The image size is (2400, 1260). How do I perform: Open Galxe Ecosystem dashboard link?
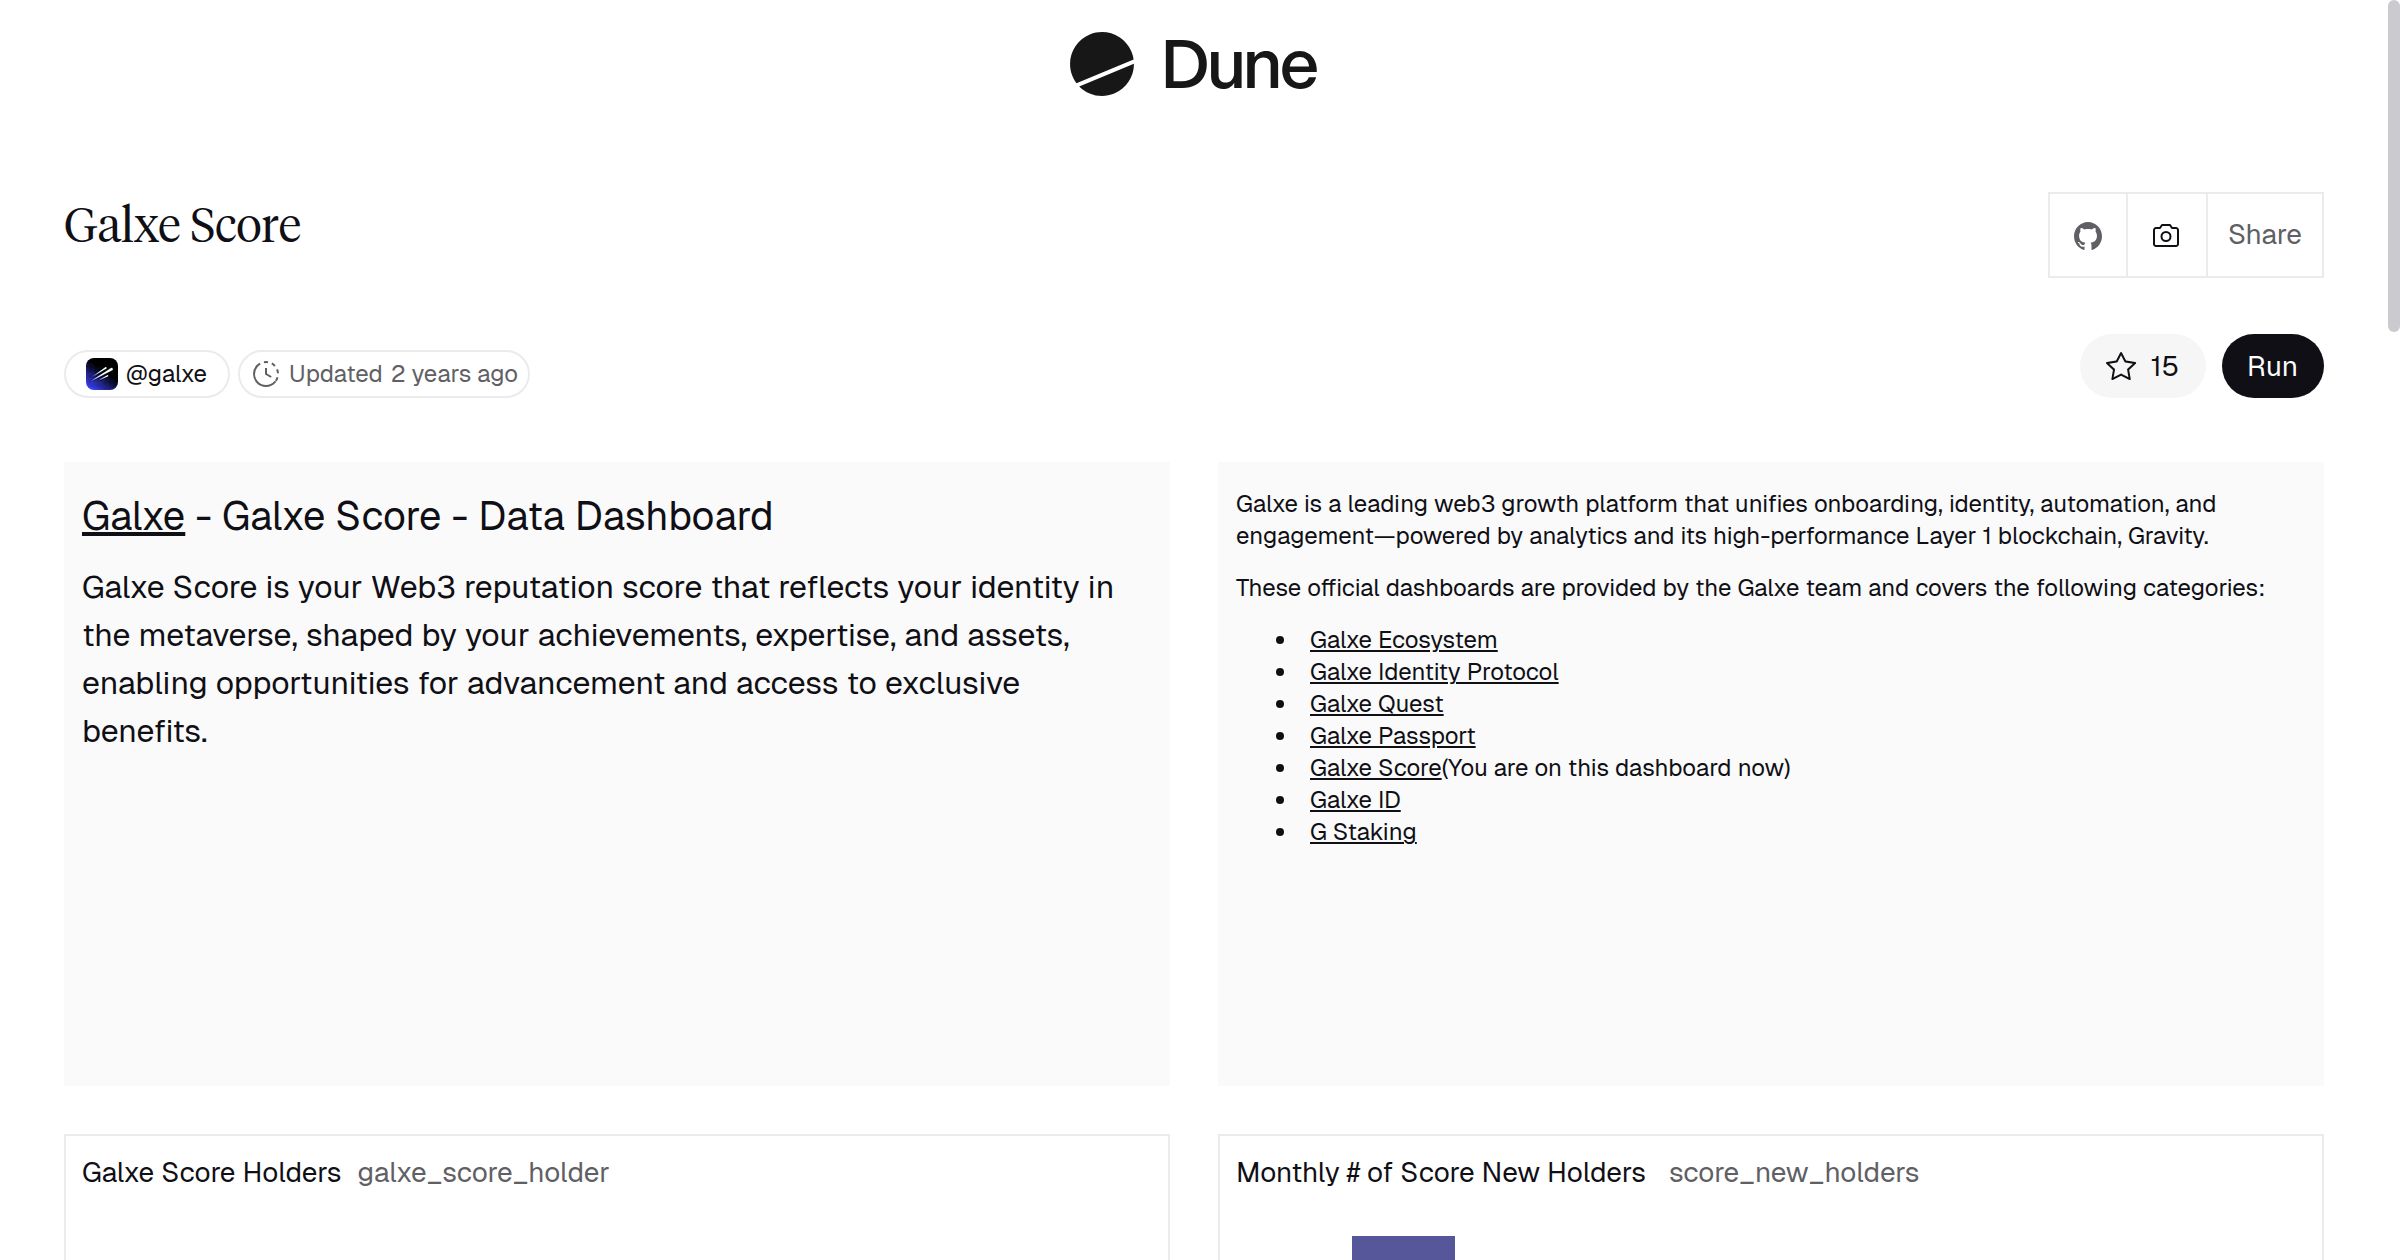(1402, 640)
